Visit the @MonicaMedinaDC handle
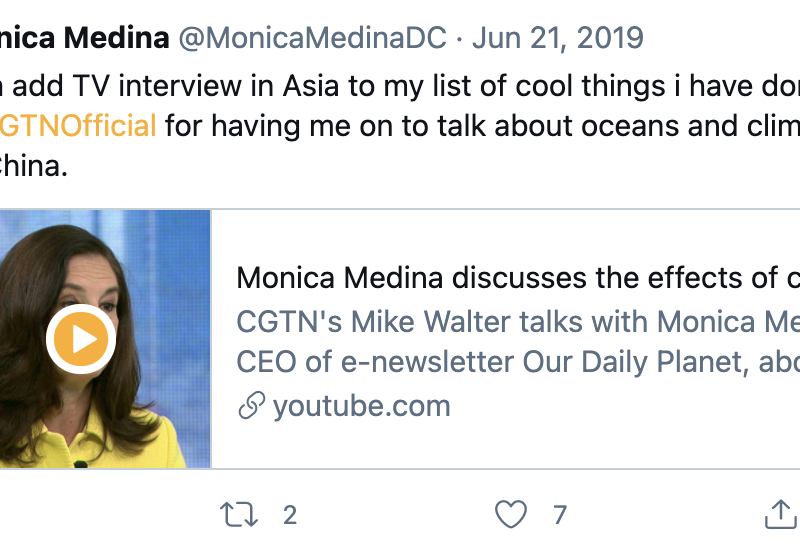Viewport: 800px width, 548px height. point(312,38)
